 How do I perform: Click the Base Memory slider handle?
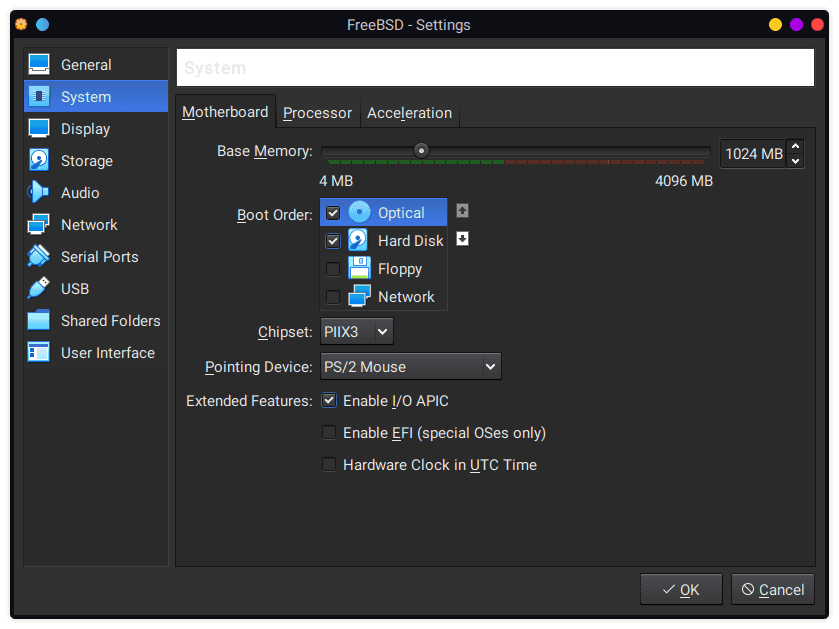click(x=422, y=151)
